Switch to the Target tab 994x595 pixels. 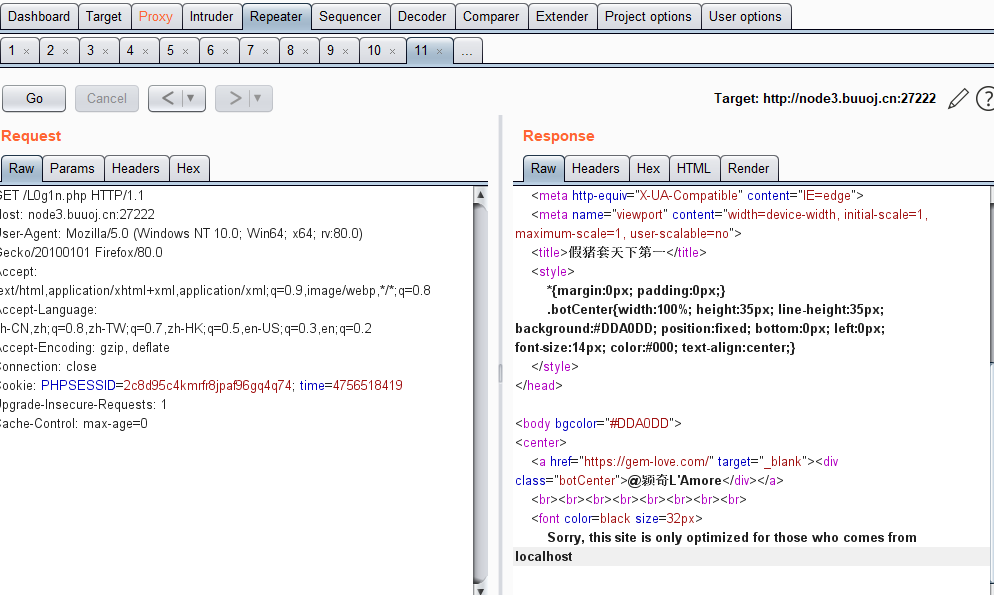104,16
